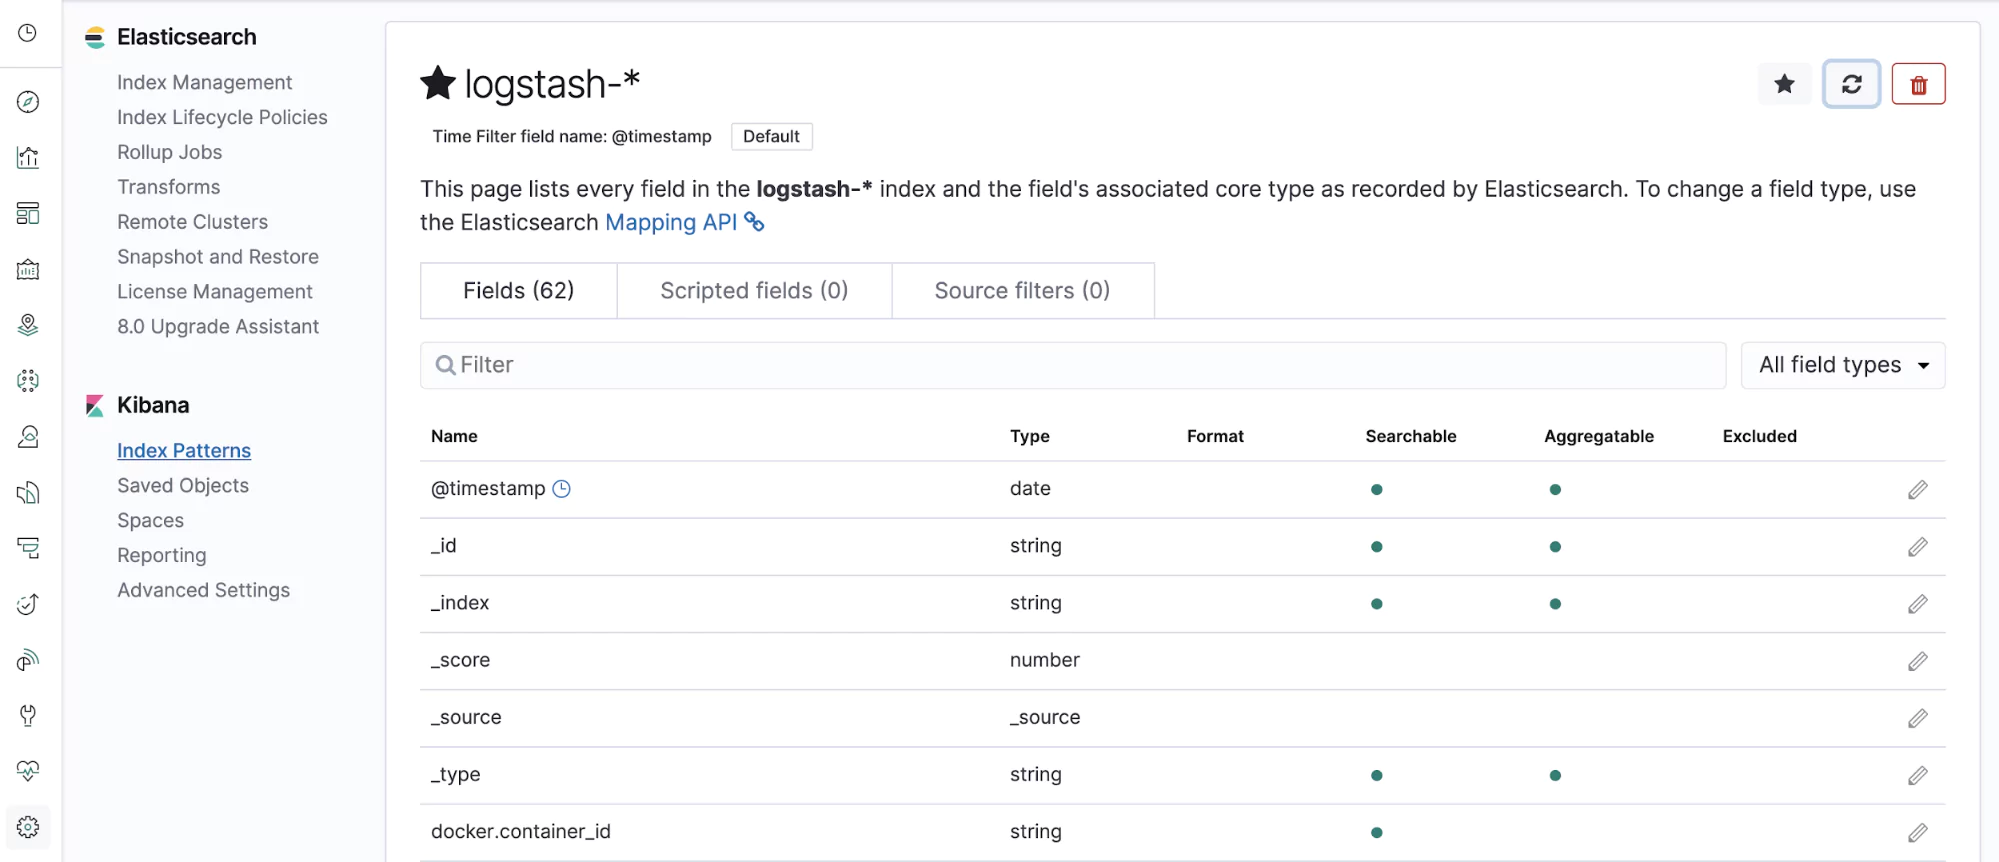1999x862 pixels.
Task: Go to Index Management
Action: (204, 82)
